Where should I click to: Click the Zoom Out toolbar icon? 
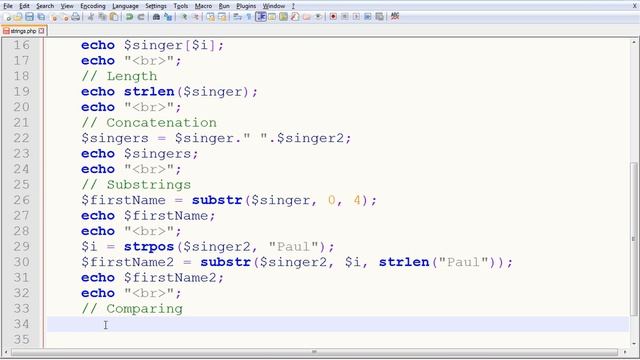coord(196,17)
